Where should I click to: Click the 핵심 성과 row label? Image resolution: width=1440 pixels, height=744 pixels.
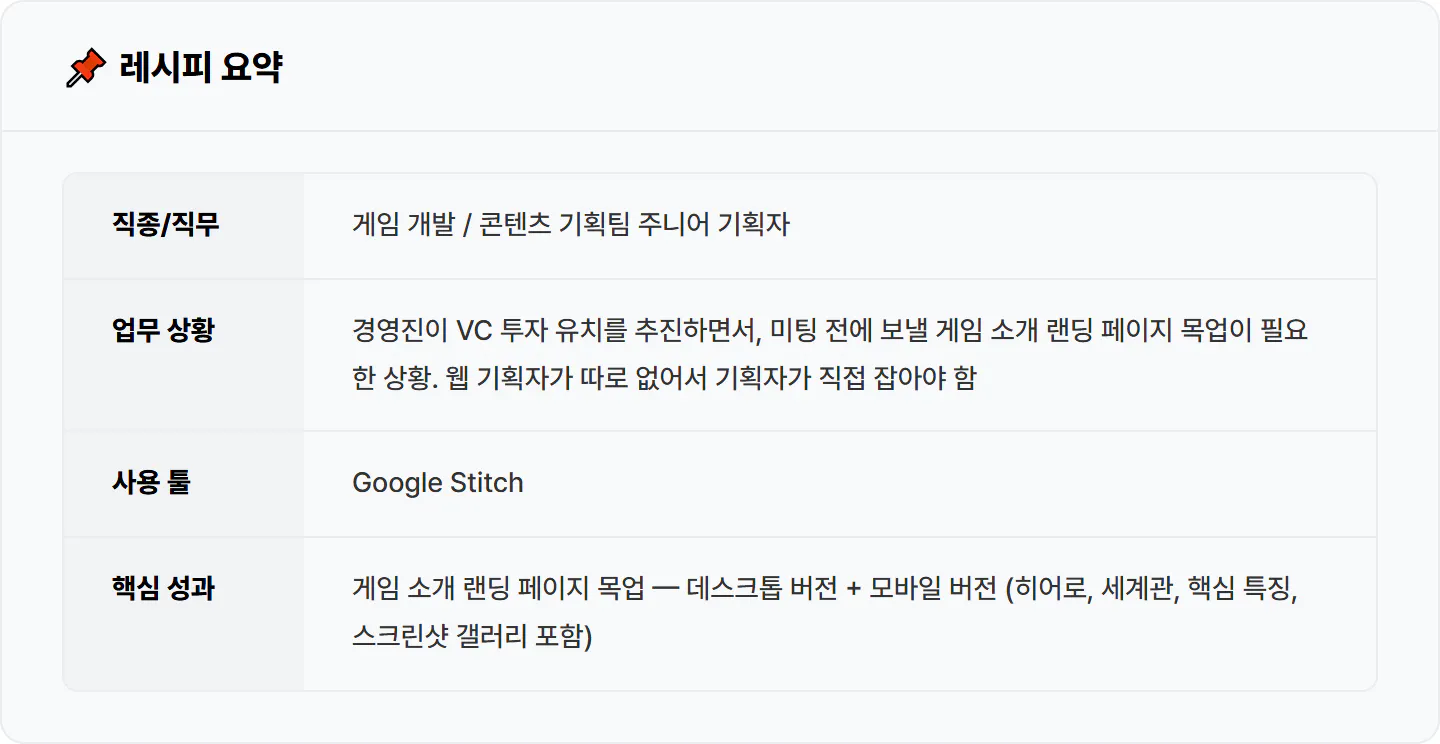(163, 588)
